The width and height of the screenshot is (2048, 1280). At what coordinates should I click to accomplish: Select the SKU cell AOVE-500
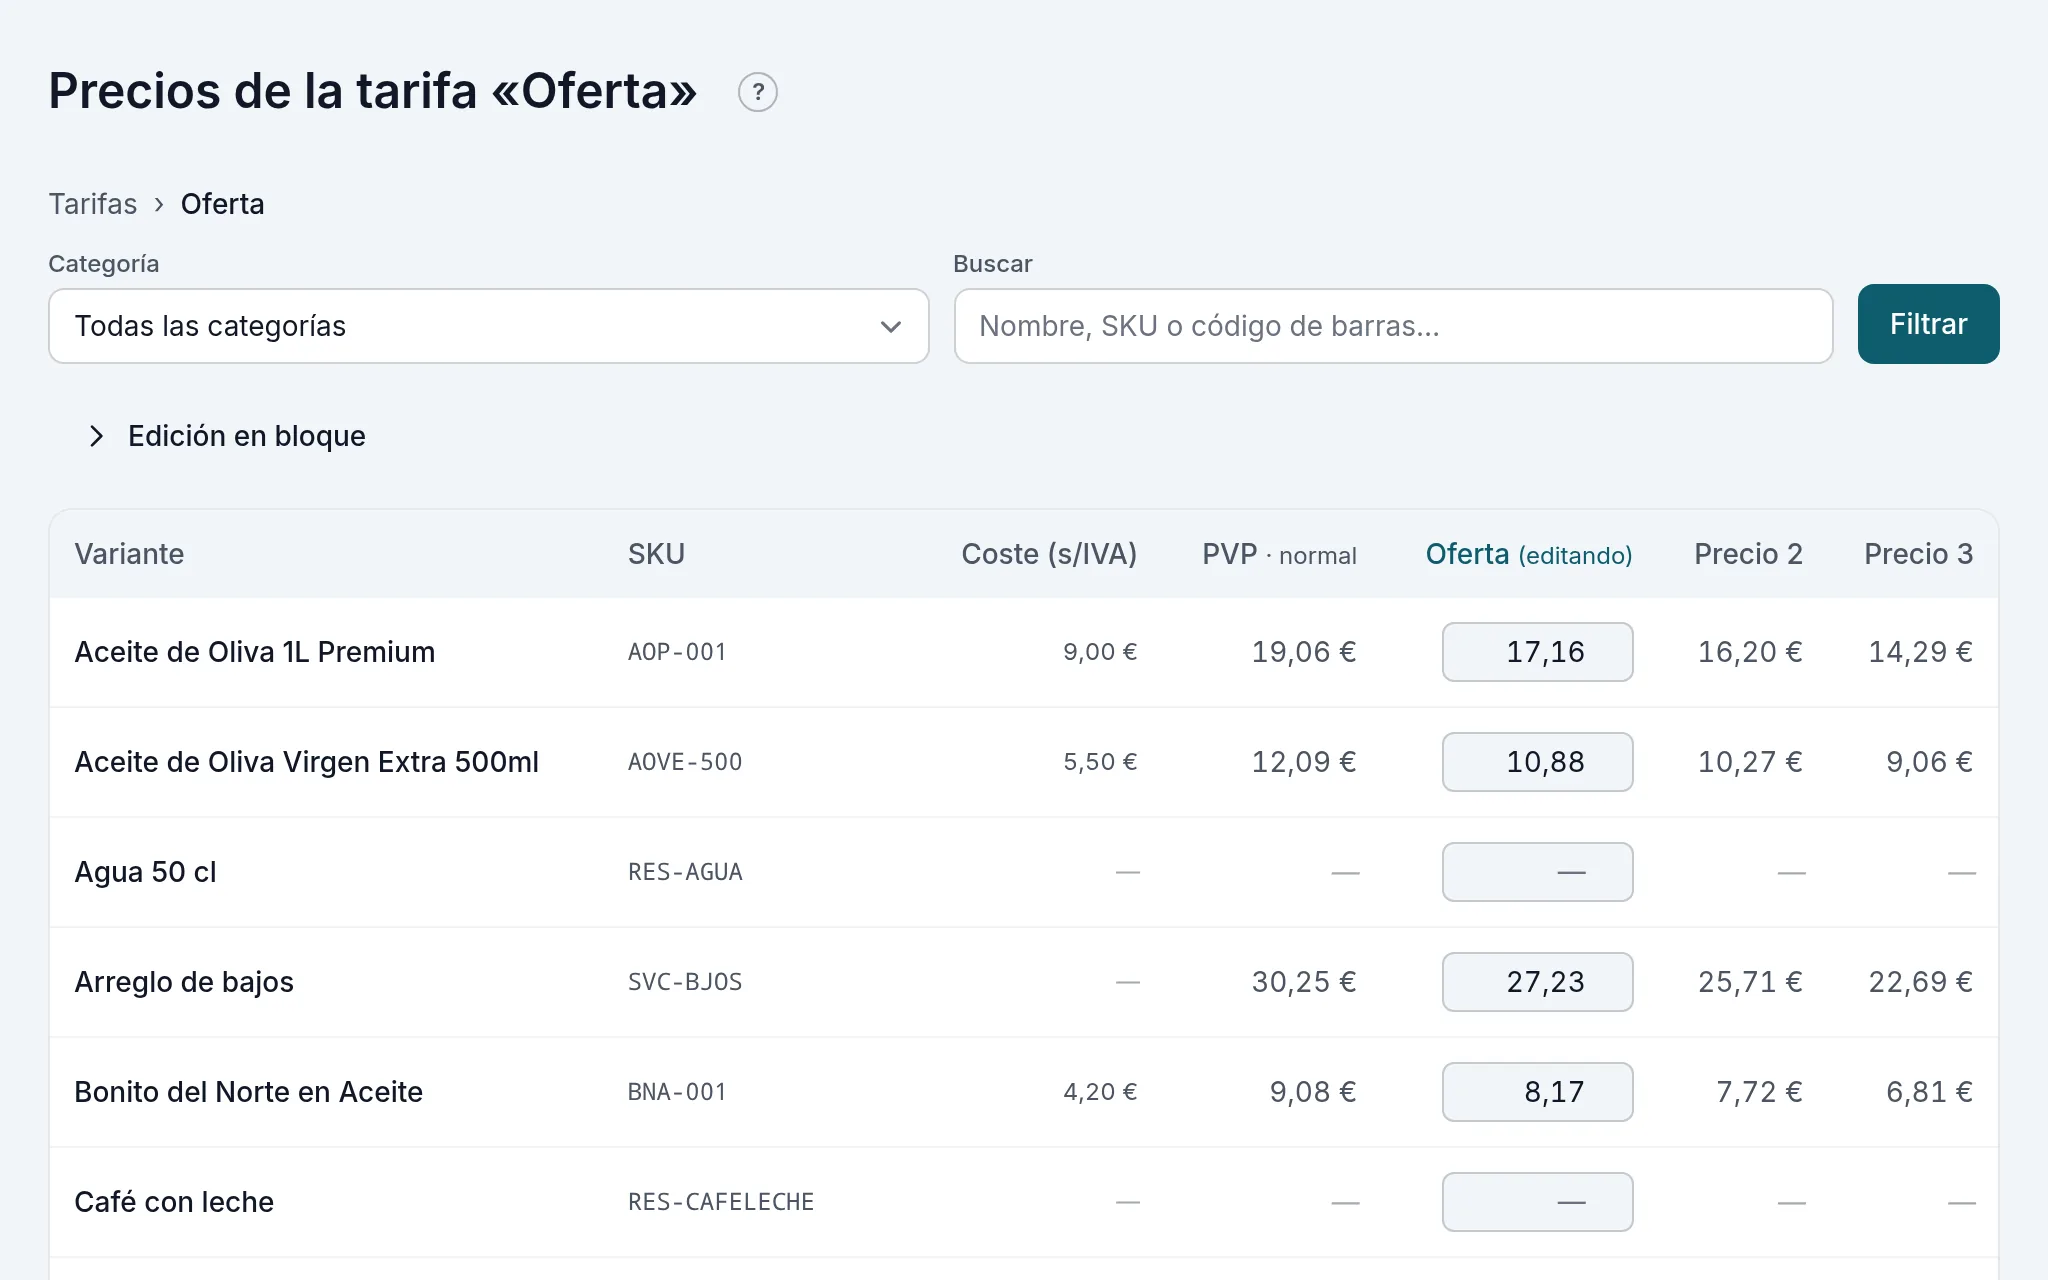[685, 762]
